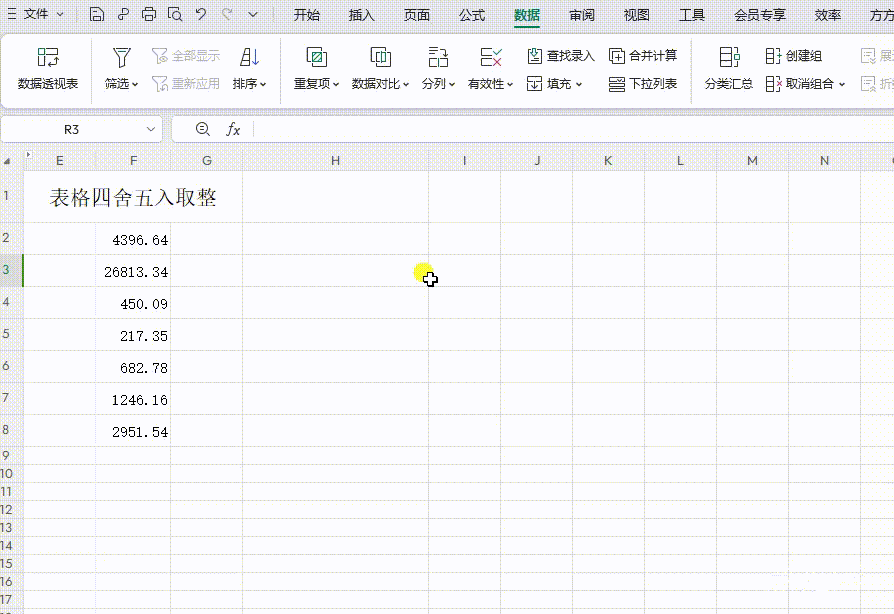Click the 排序 sort icon

click(250, 57)
